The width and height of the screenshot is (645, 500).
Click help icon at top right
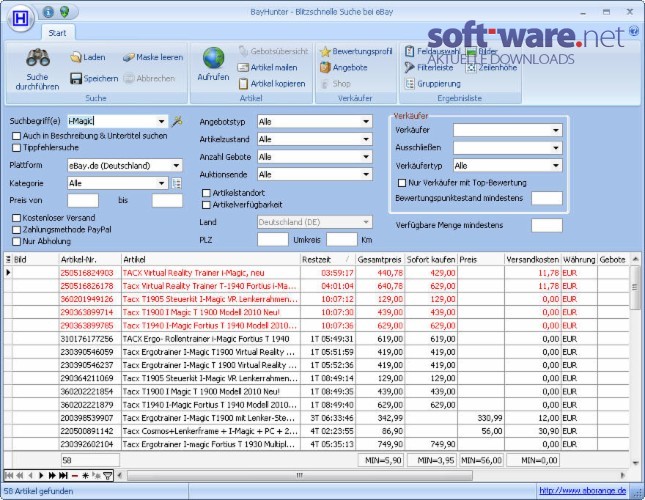click(634, 30)
